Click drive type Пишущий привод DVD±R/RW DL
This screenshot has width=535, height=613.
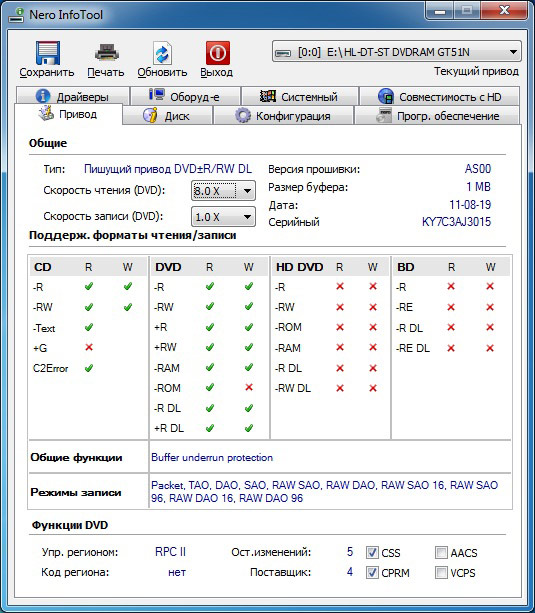(168, 169)
